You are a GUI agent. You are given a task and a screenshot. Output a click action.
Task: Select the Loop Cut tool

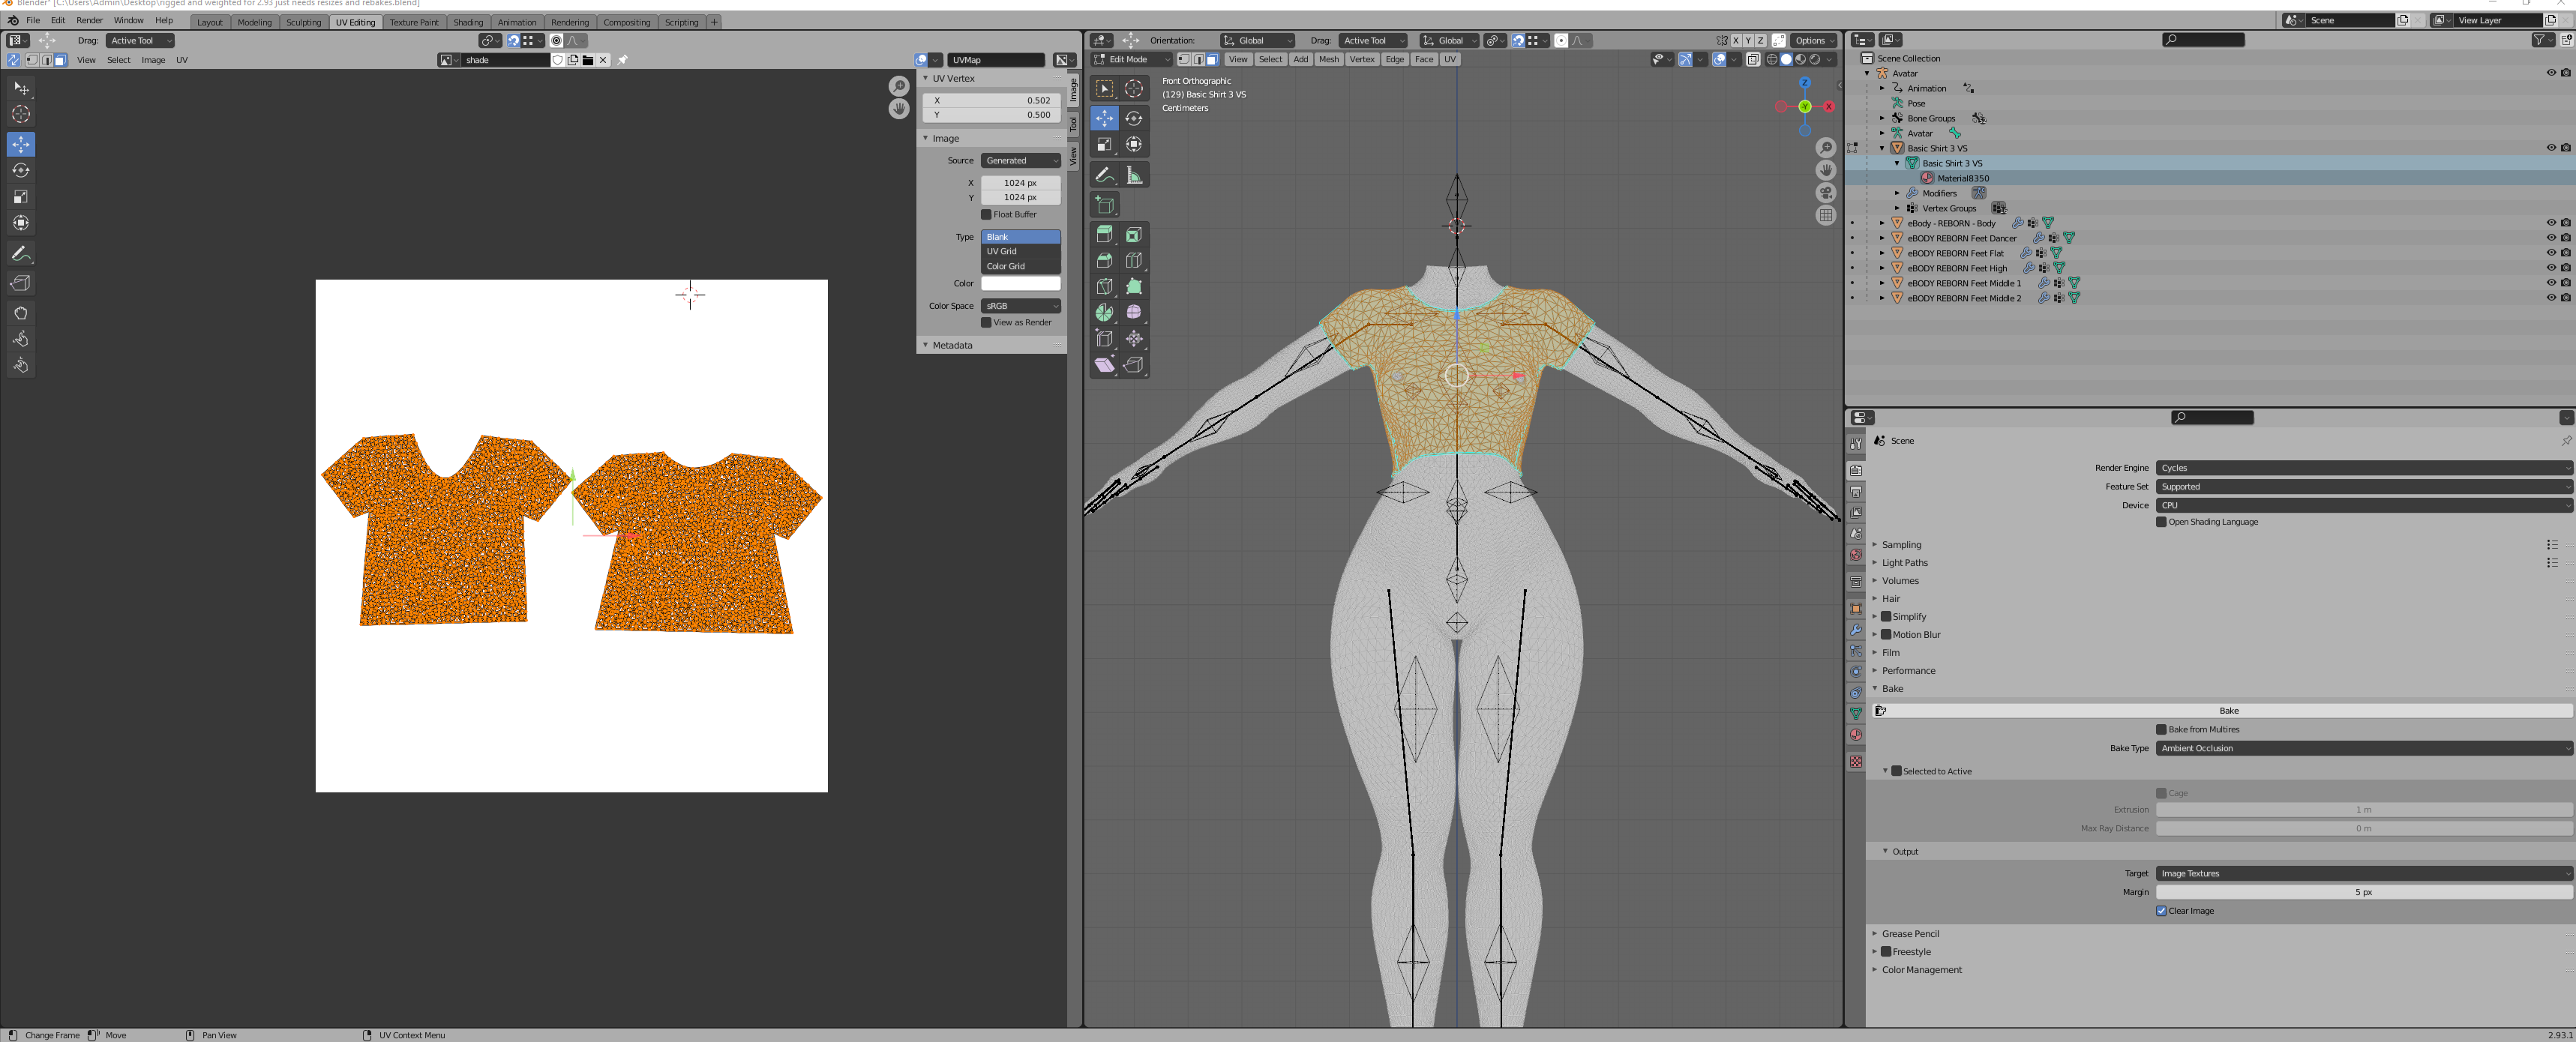pos(1133,260)
